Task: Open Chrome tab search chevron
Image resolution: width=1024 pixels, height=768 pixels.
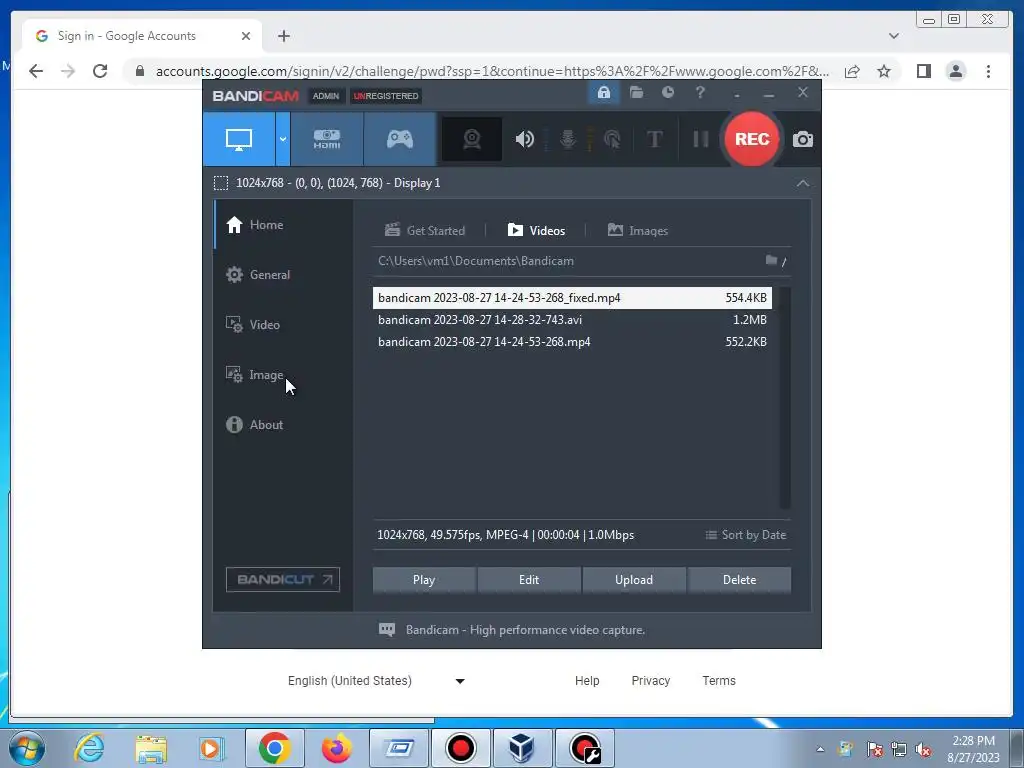Action: click(894, 36)
